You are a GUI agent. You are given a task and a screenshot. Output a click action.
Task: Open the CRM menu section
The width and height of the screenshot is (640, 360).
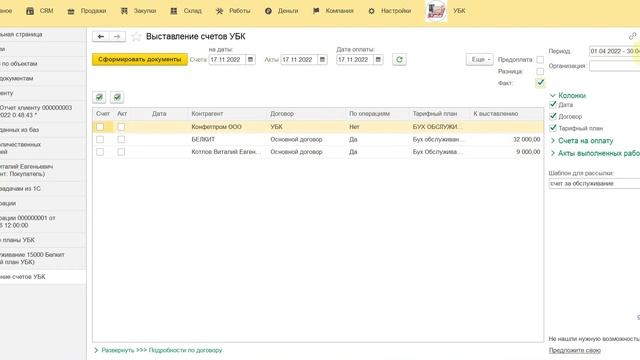tap(40, 11)
